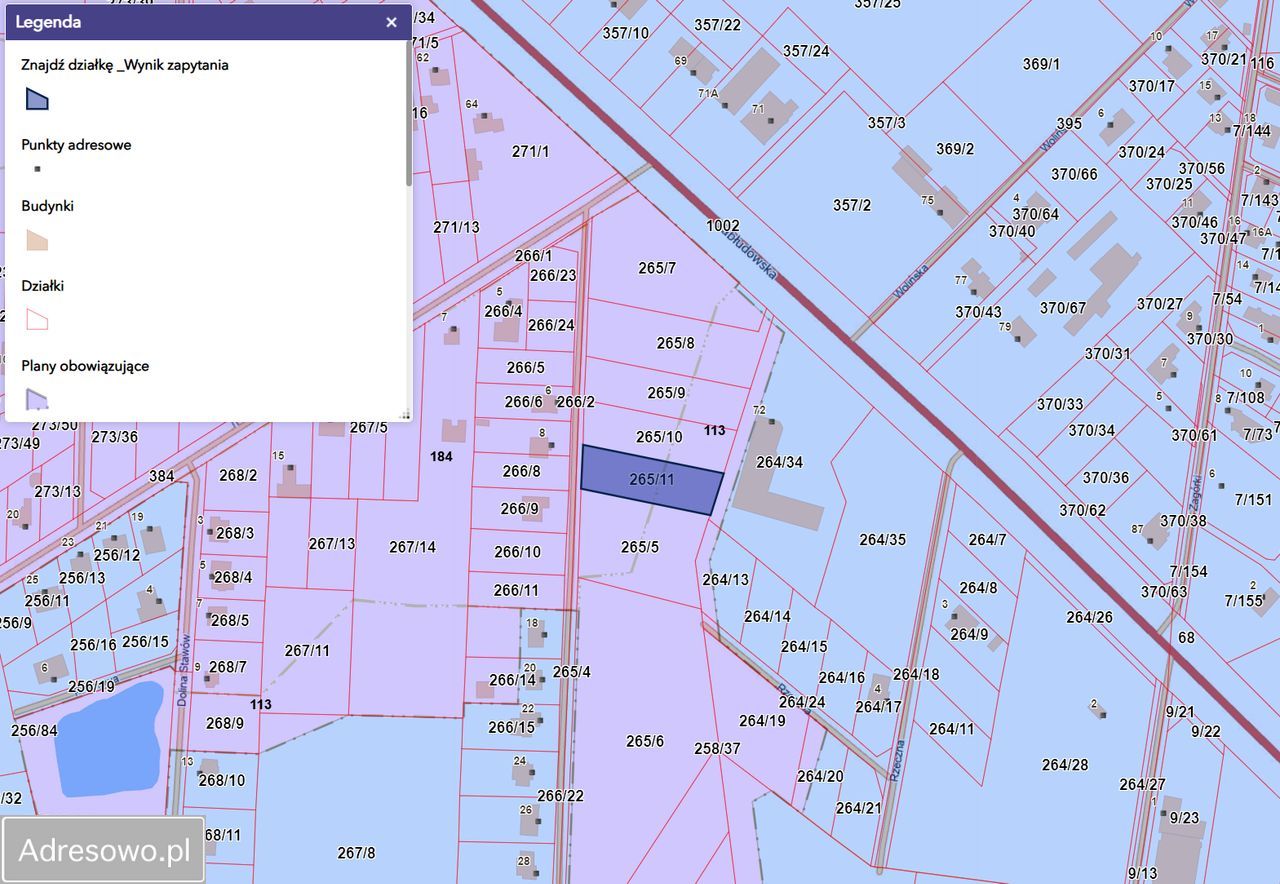This screenshot has width=1280, height=884.
Task: Click the Znajdź działkę query result swatch
Action: coord(36,98)
